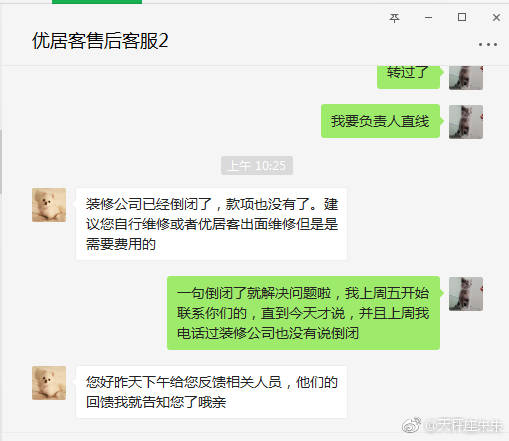This screenshot has width=509, height=441.
Task: Select the white bubble about 装修公司已经倒闭了
Action: 211,224
